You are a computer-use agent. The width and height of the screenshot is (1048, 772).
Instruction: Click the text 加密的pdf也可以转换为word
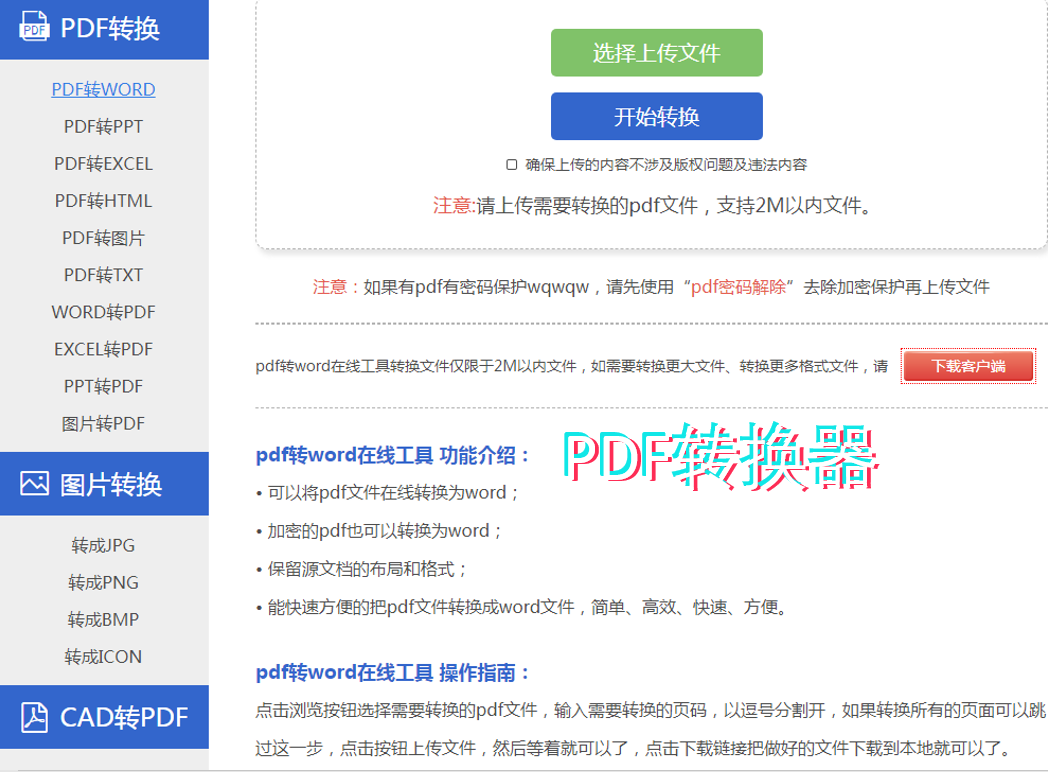(x=379, y=531)
